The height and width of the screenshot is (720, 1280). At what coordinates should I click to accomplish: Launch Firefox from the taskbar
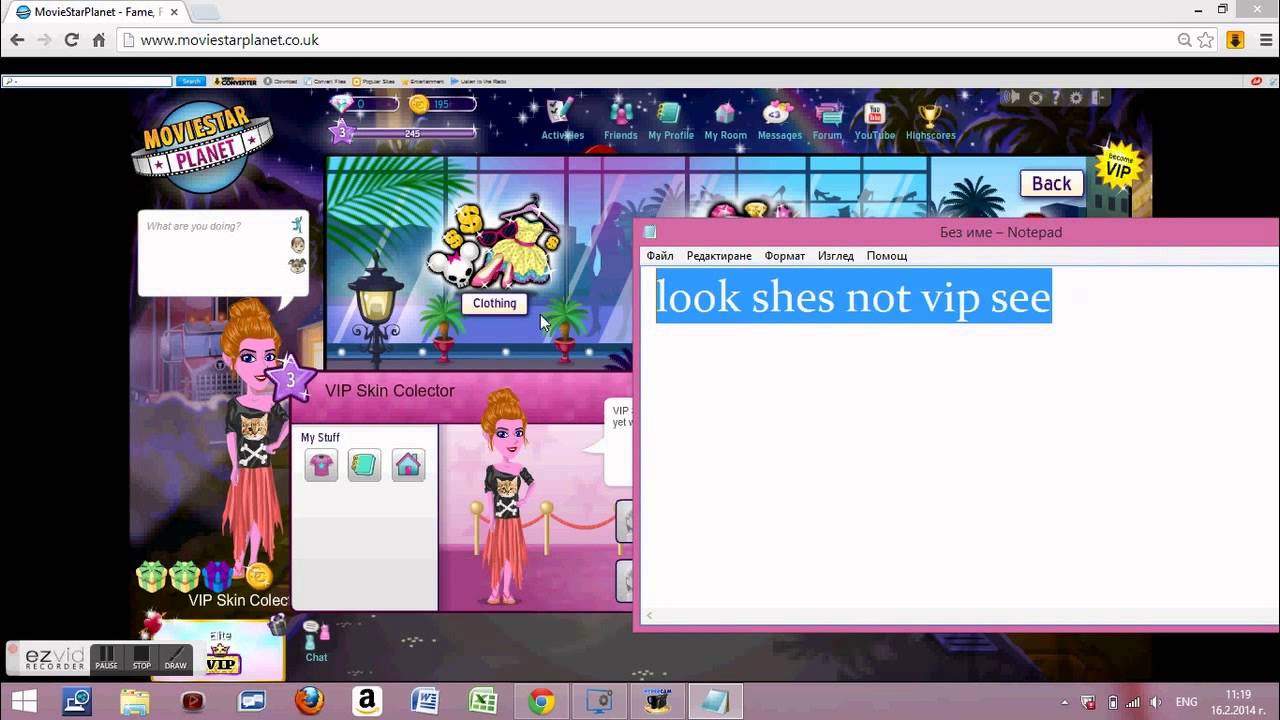click(309, 702)
